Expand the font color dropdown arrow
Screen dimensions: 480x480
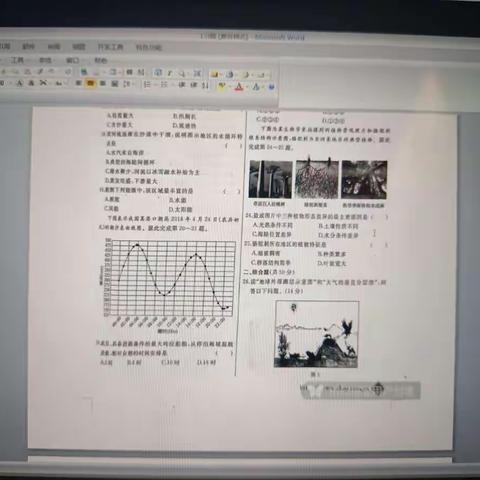(247, 87)
